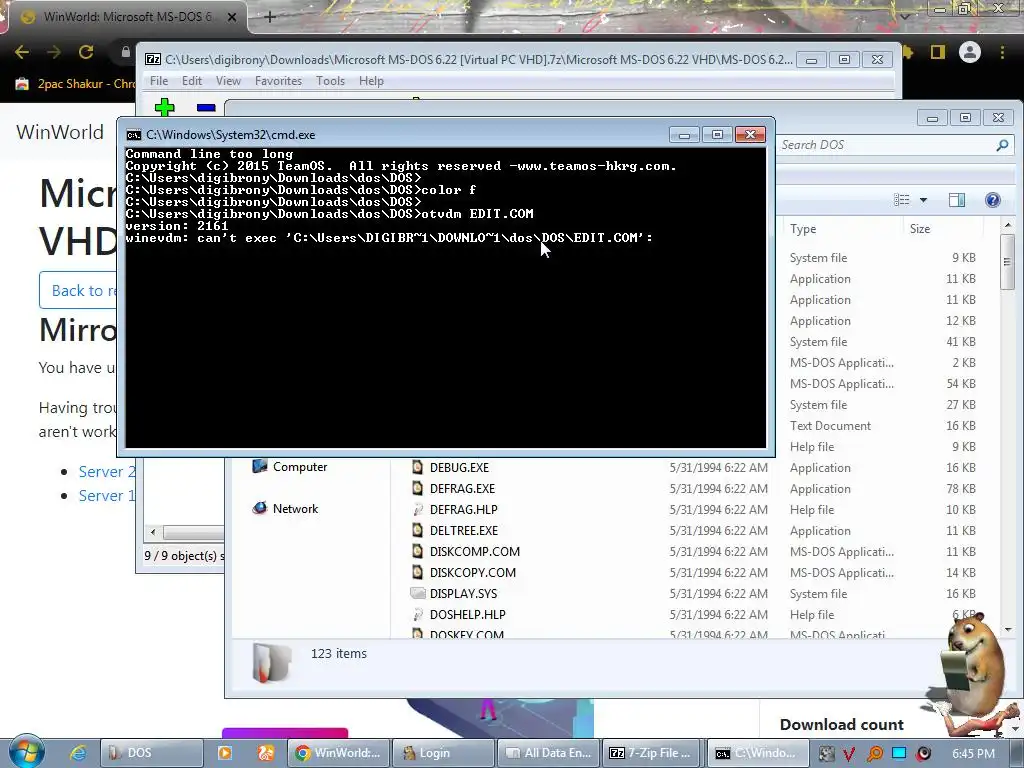Image resolution: width=1024 pixels, height=768 pixels.
Task: Switch to the Login taskbar window
Action: pyautogui.click(x=442, y=753)
